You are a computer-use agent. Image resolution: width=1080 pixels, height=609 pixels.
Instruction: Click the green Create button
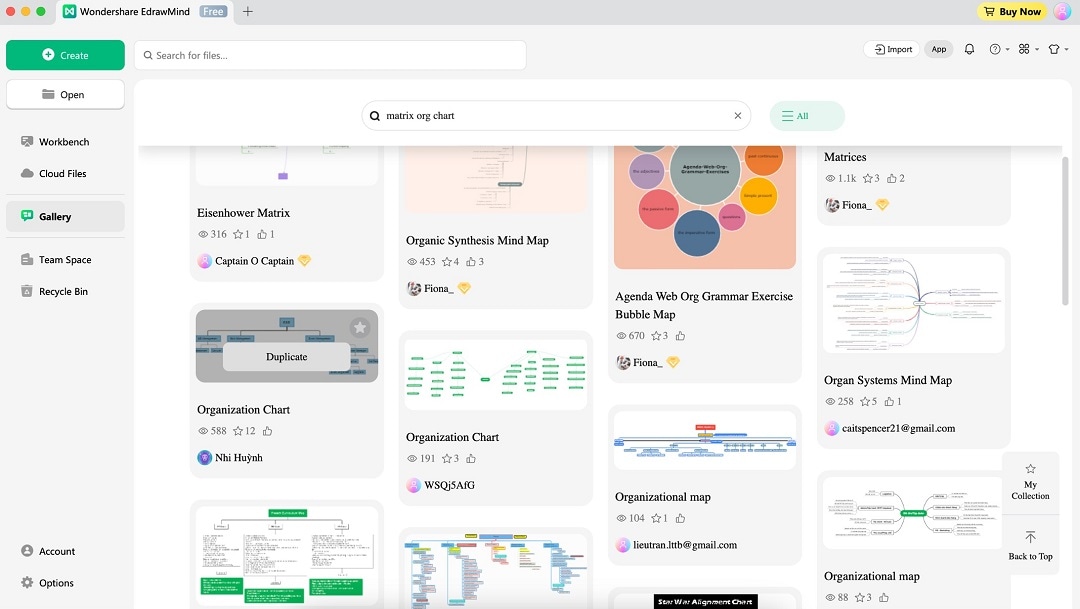(65, 55)
